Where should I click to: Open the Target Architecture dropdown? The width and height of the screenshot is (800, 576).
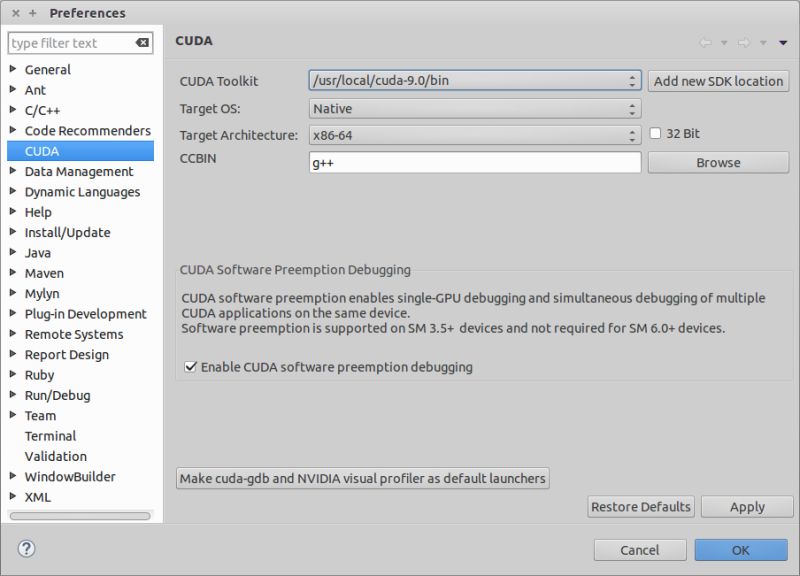tap(631, 132)
